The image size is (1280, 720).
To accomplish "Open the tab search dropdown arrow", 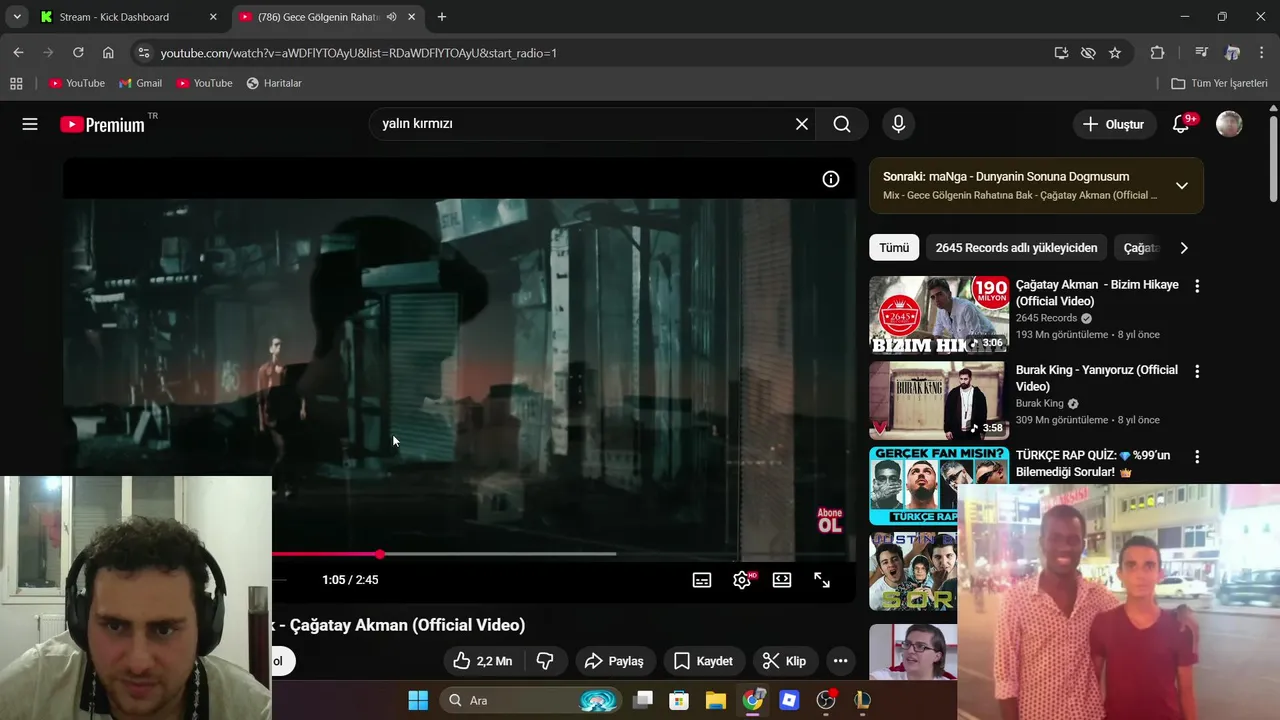I will point(16,17).
